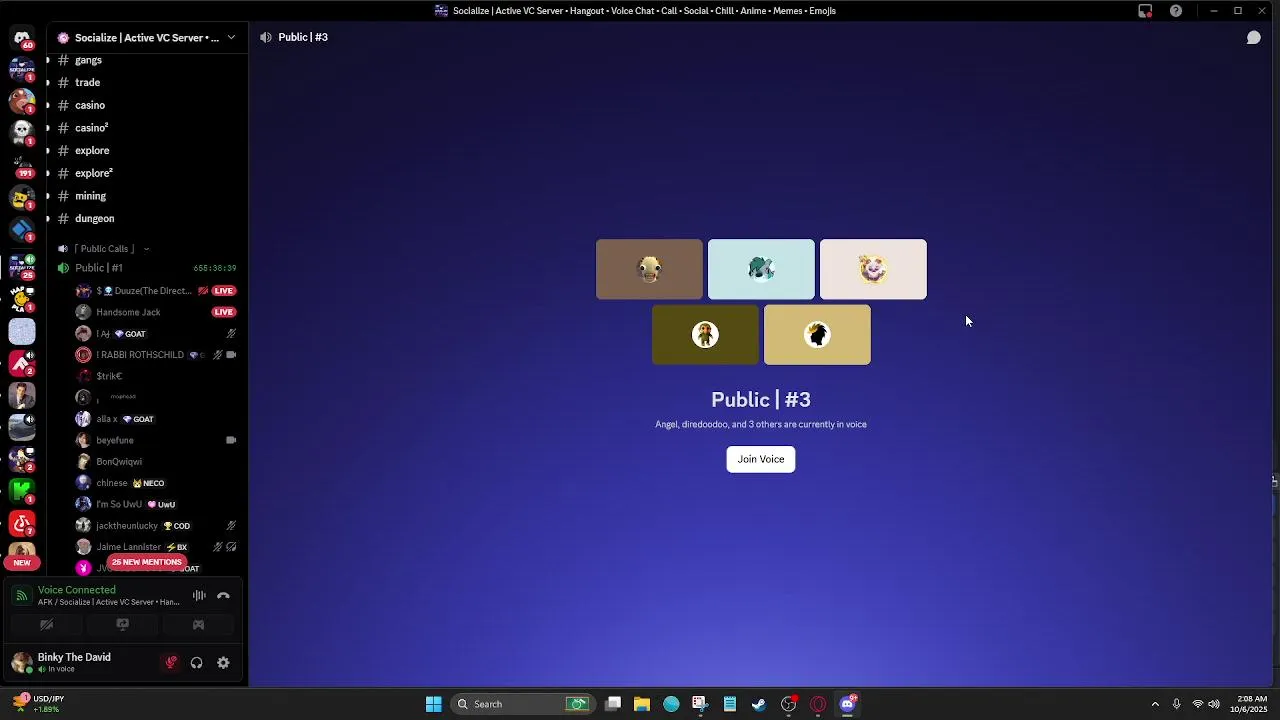Show hidden system tray icons chevron

[x=1155, y=704]
